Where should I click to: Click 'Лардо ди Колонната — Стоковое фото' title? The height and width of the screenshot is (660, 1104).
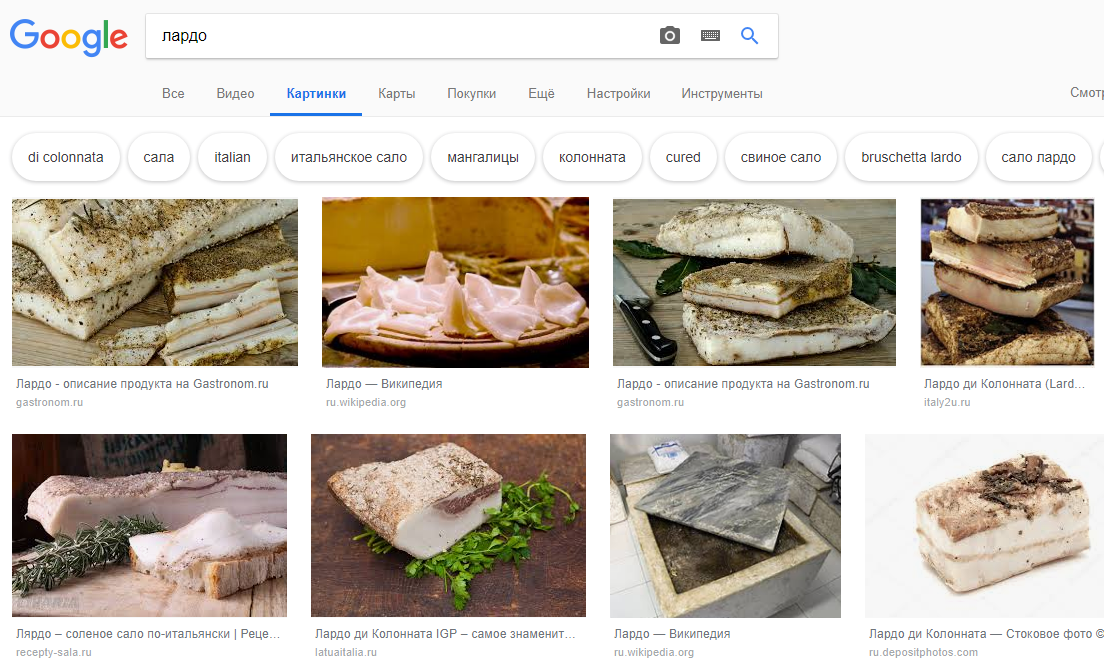click(x=986, y=634)
